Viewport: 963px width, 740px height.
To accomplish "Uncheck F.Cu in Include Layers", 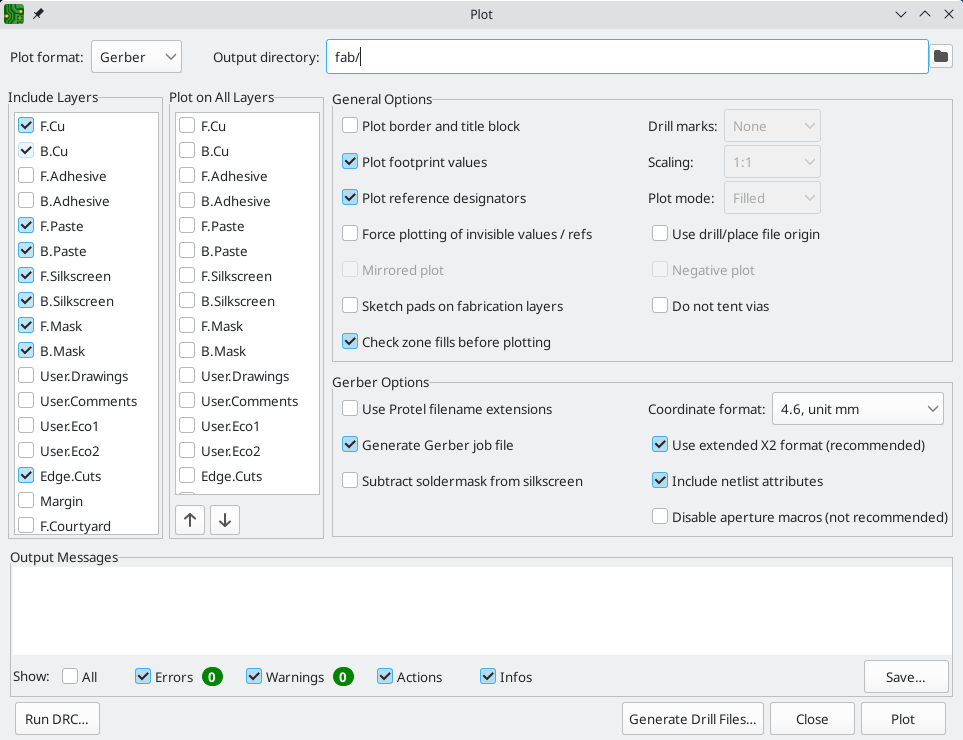I will click(26, 125).
